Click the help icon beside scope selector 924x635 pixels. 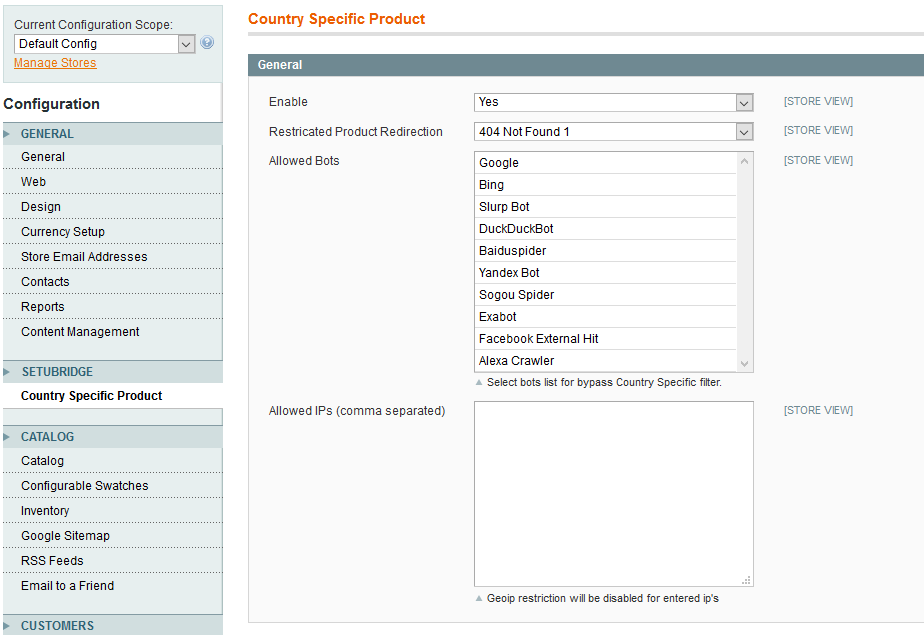[207, 43]
